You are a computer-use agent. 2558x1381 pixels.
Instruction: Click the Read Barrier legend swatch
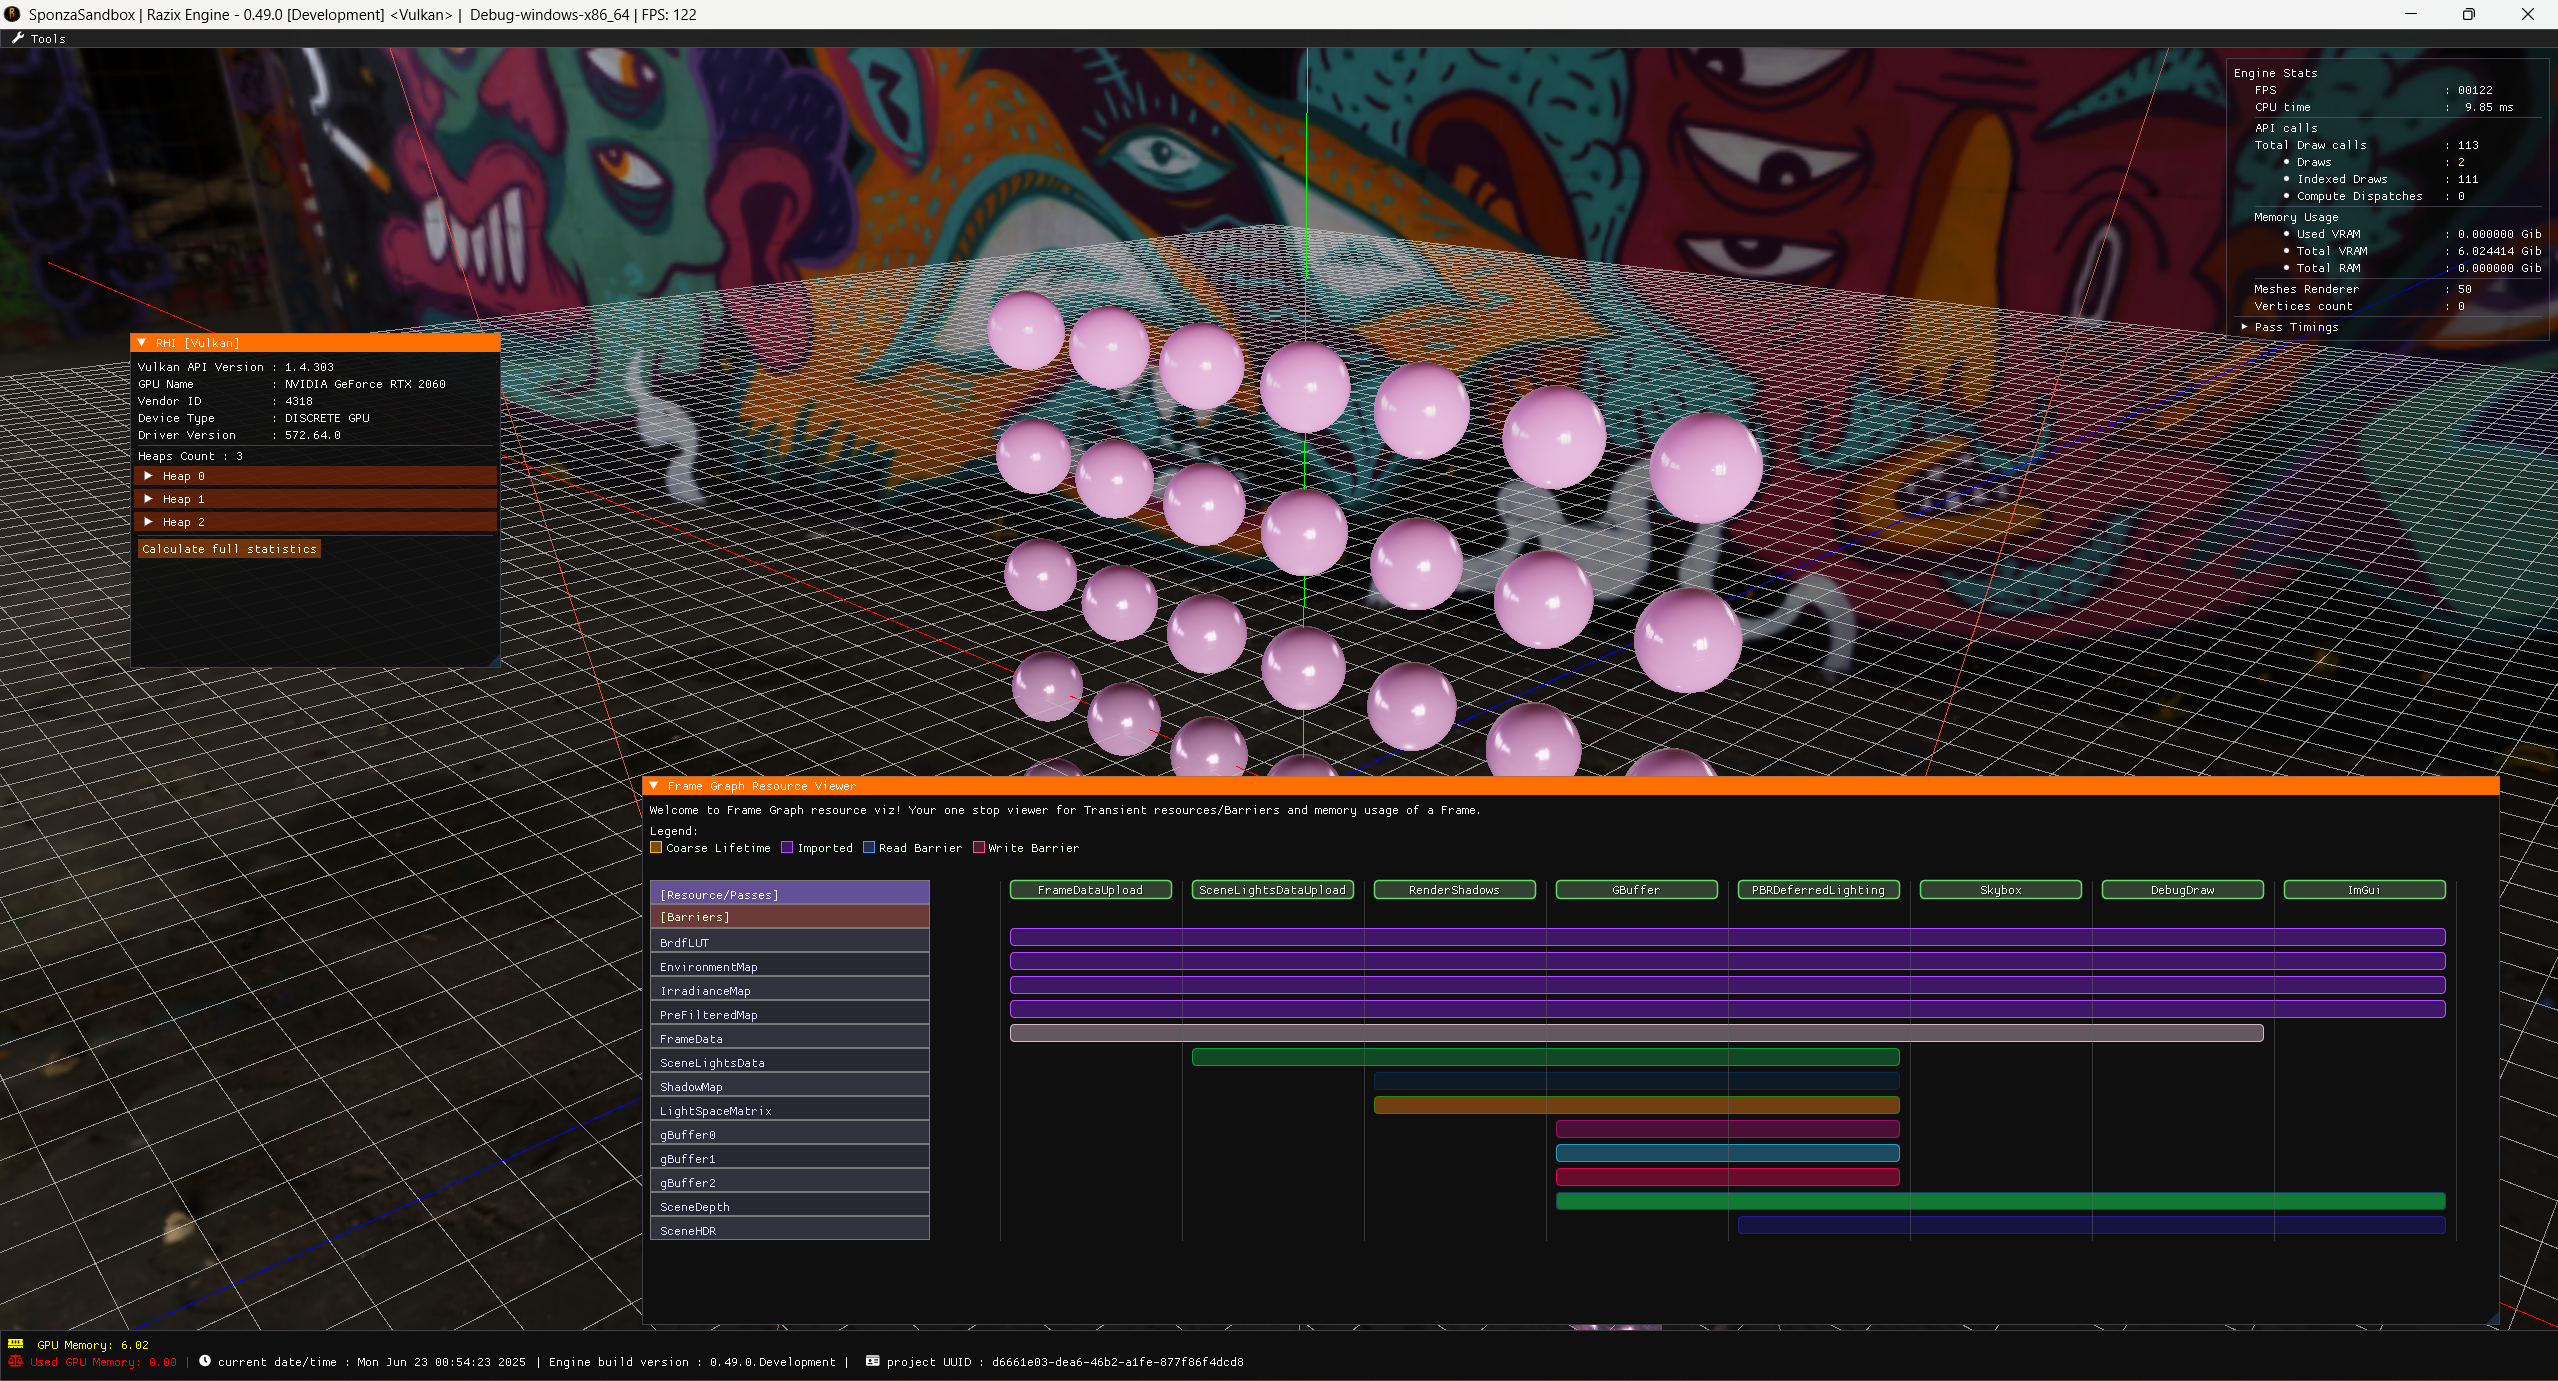click(869, 847)
